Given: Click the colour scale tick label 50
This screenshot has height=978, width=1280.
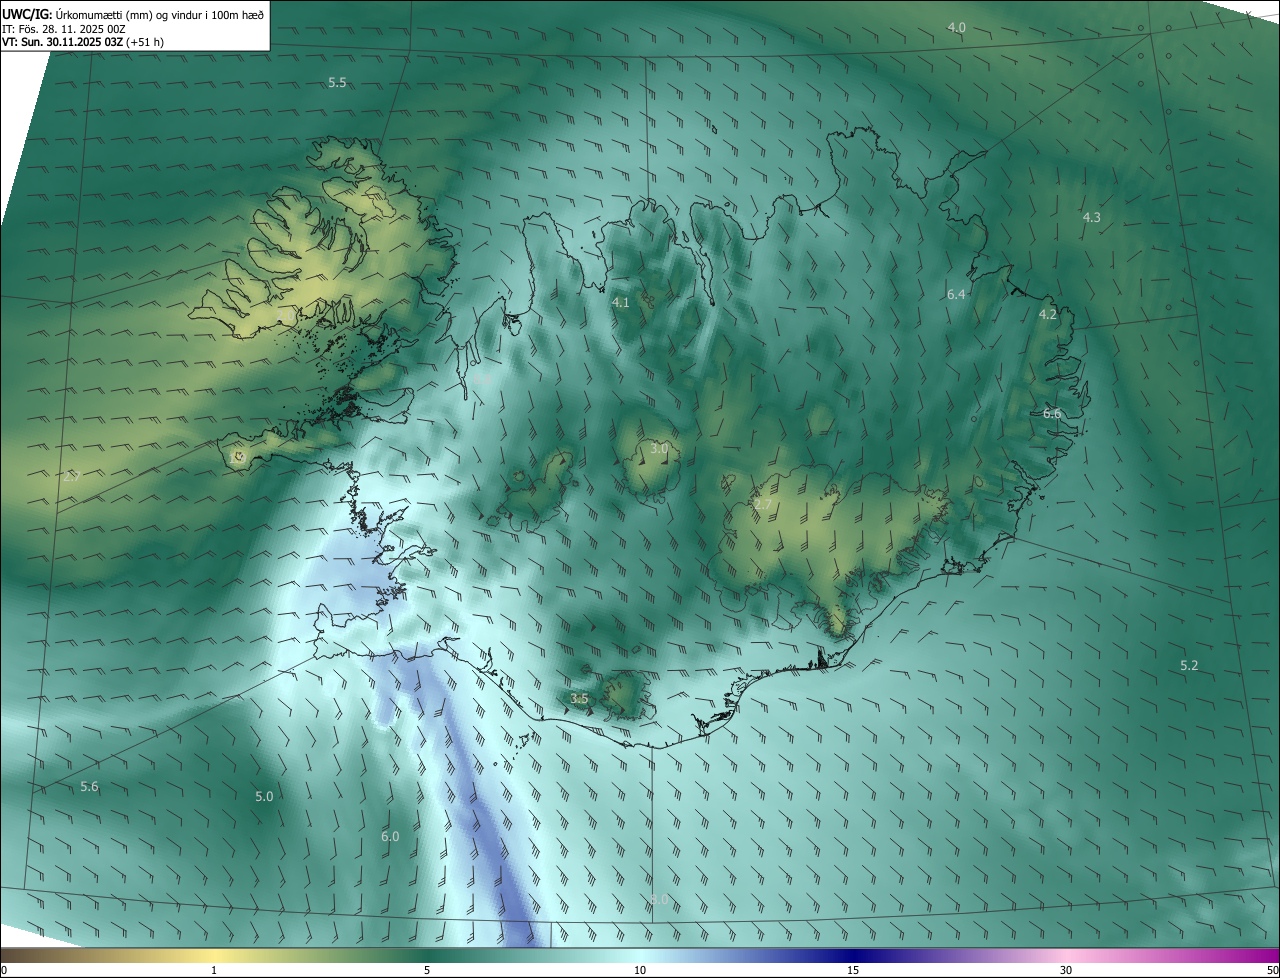Looking at the screenshot, I should pos(1272,970).
